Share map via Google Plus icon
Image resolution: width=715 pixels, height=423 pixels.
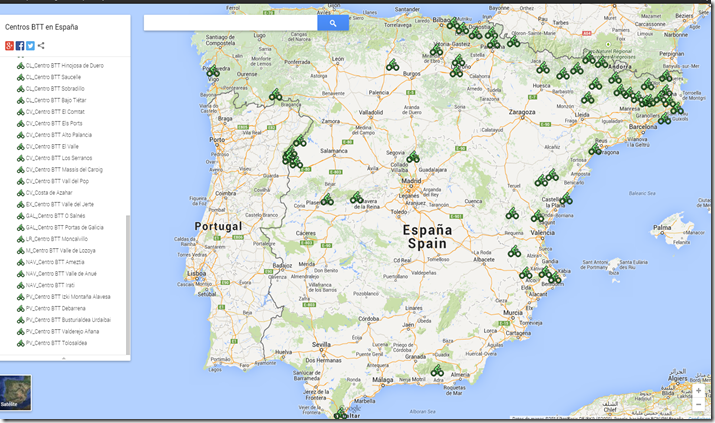tap(9, 46)
